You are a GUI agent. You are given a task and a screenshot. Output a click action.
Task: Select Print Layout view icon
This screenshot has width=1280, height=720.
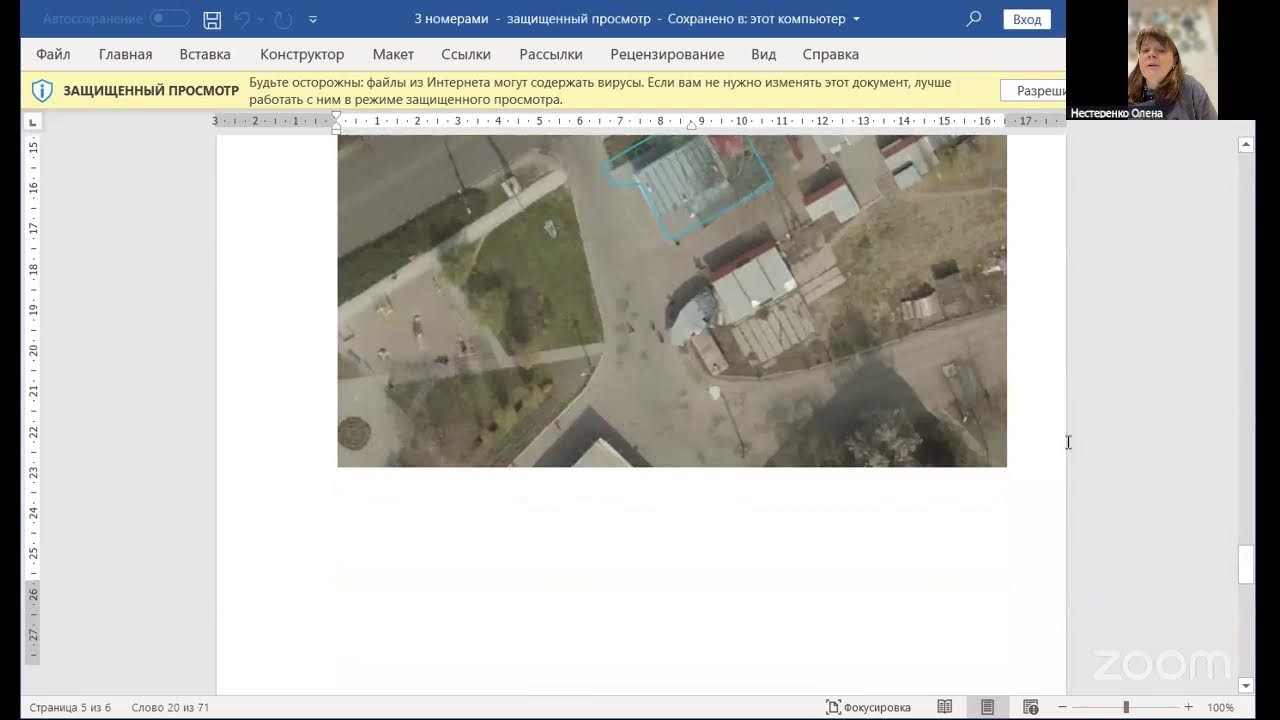coord(987,707)
